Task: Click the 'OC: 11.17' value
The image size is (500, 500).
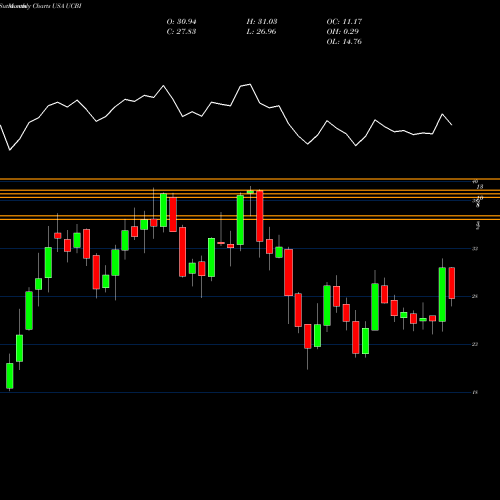Action: [344, 22]
